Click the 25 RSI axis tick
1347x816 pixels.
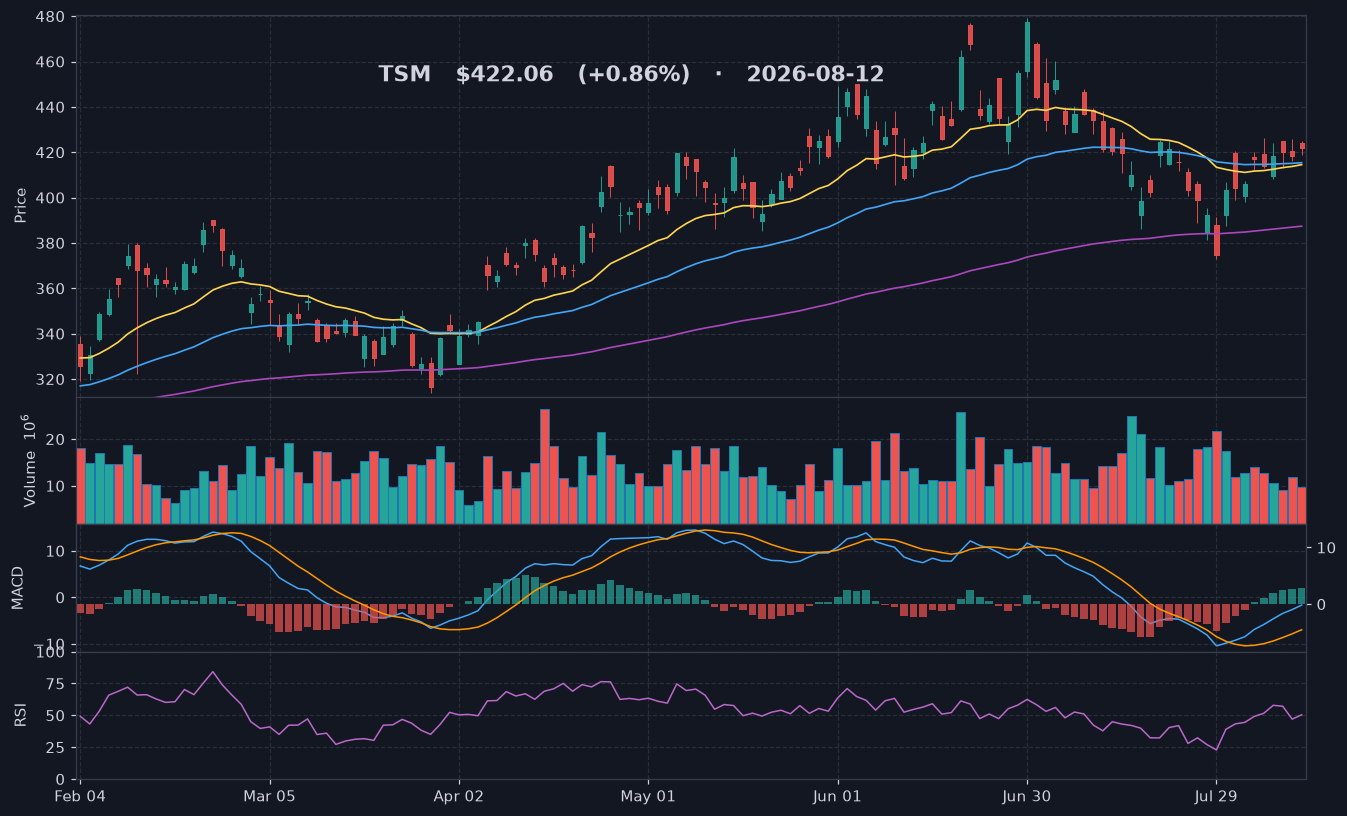coord(56,748)
